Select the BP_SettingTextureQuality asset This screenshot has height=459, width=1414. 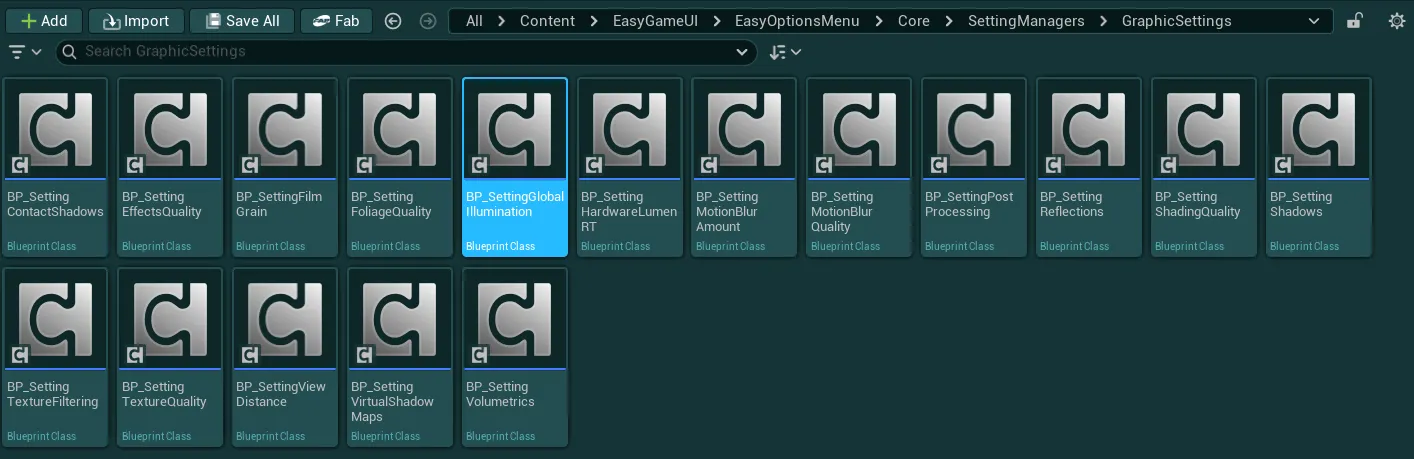[x=170, y=357]
